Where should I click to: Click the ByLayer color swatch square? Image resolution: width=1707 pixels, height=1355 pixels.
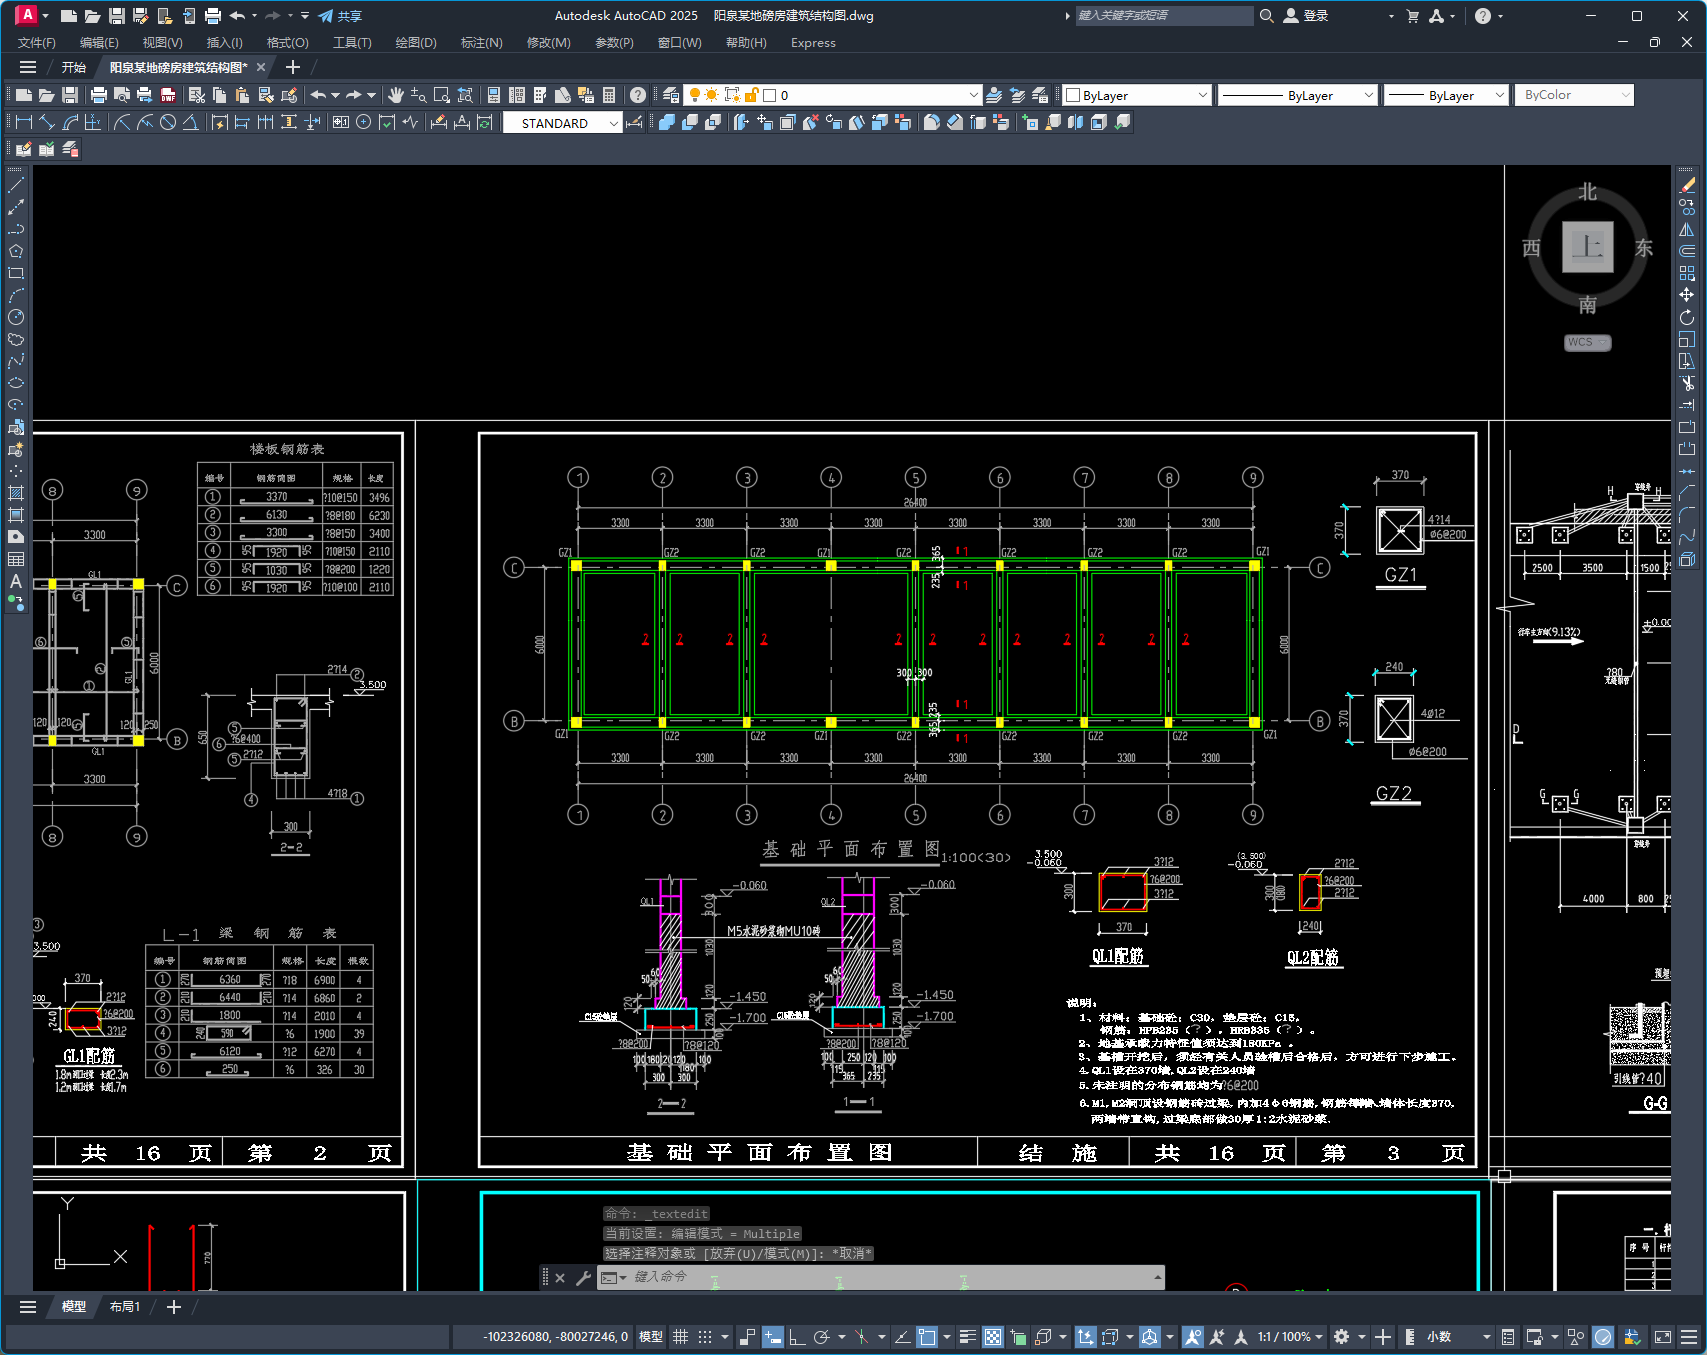(1073, 95)
